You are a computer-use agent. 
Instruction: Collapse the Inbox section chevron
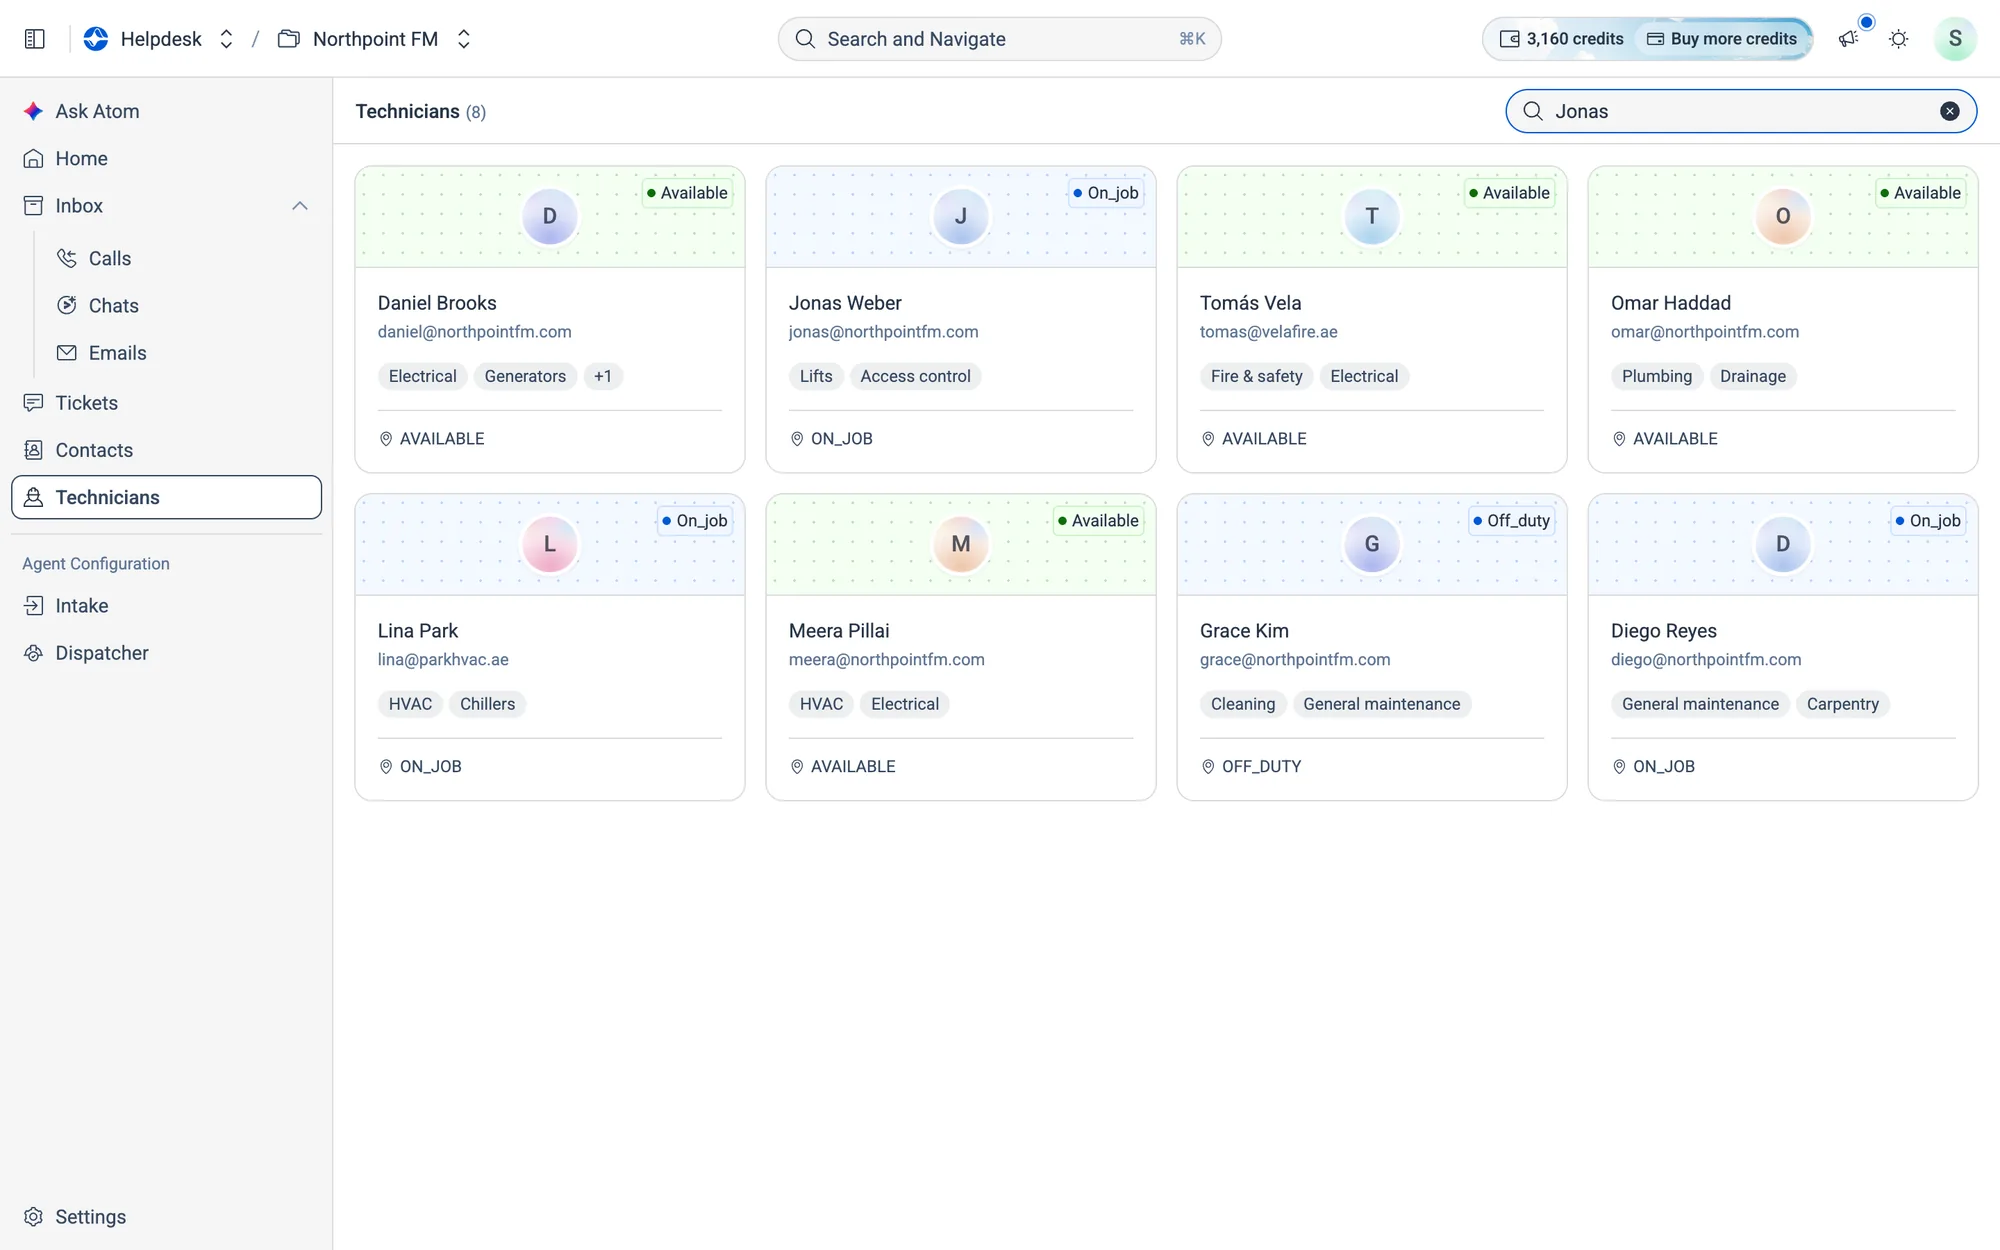click(x=299, y=206)
